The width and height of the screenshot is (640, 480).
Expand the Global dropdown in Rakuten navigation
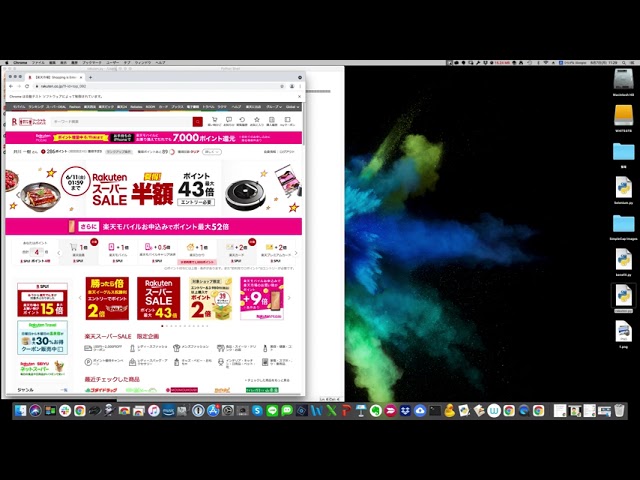(292, 106)
